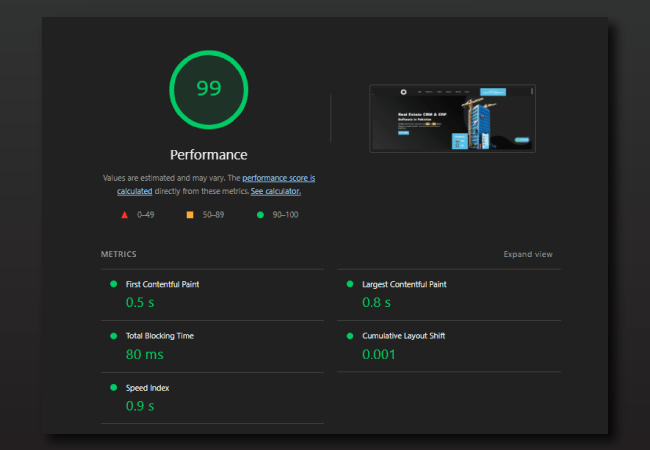This screenshot has height=450, width=650.
Task: Expand the Largest Contentful Paint metric row
Action: tap(404, 284)
